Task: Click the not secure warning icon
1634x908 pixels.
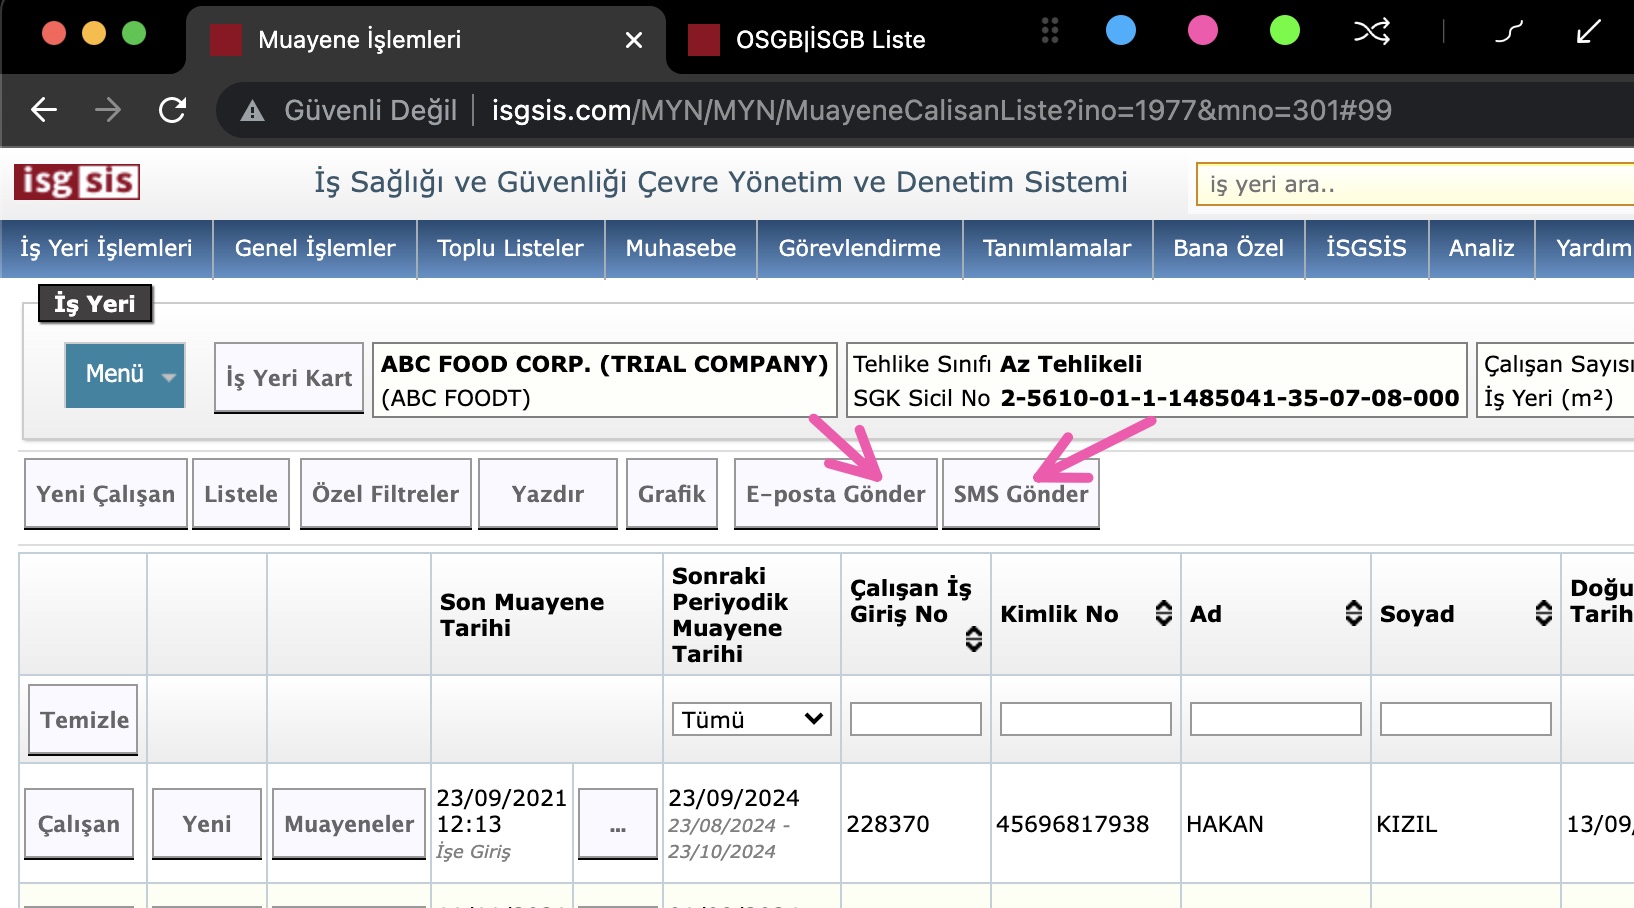Action: coord(253,111)
